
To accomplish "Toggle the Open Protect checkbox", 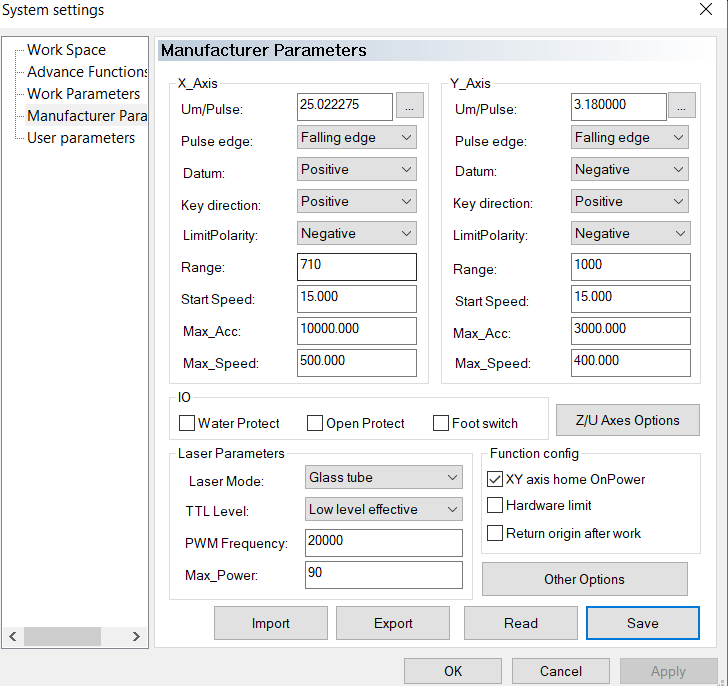I will click(315, 423).
